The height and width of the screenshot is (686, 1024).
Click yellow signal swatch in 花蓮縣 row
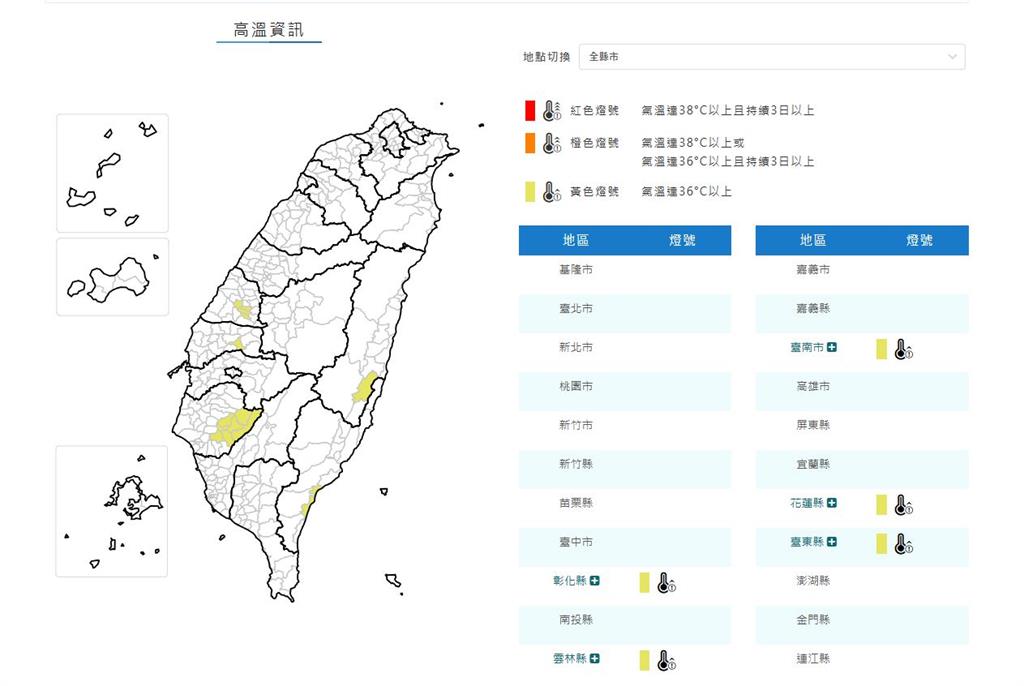tap(882, 504)
